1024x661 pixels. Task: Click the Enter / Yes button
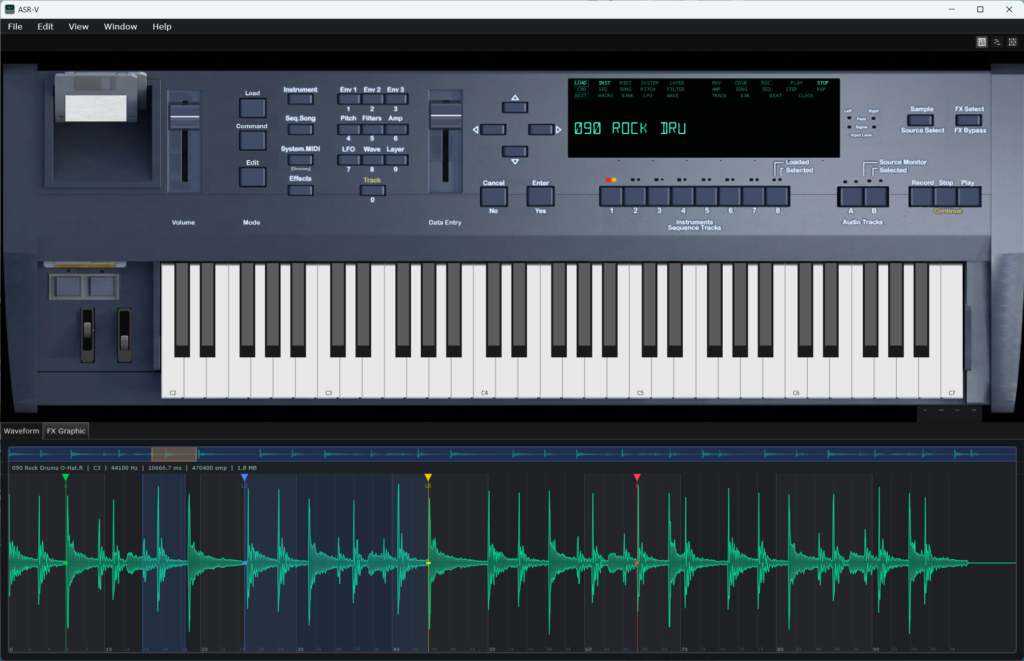click(x=540, y=197)
